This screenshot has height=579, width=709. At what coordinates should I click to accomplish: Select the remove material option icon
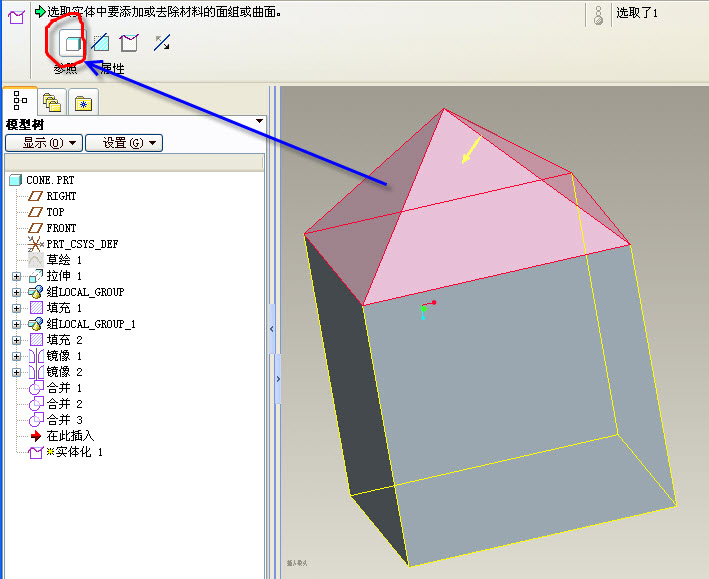click(100, 43)
